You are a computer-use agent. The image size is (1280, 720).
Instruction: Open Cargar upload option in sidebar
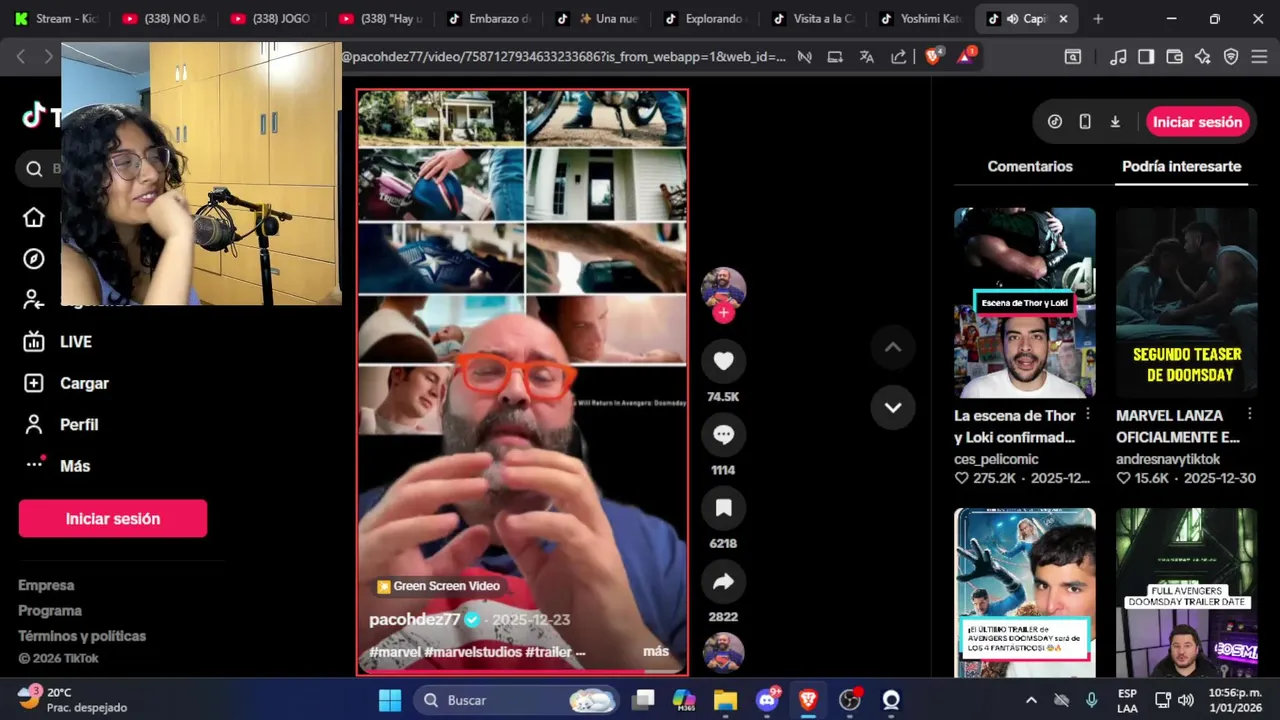click(x=65, y=383)
